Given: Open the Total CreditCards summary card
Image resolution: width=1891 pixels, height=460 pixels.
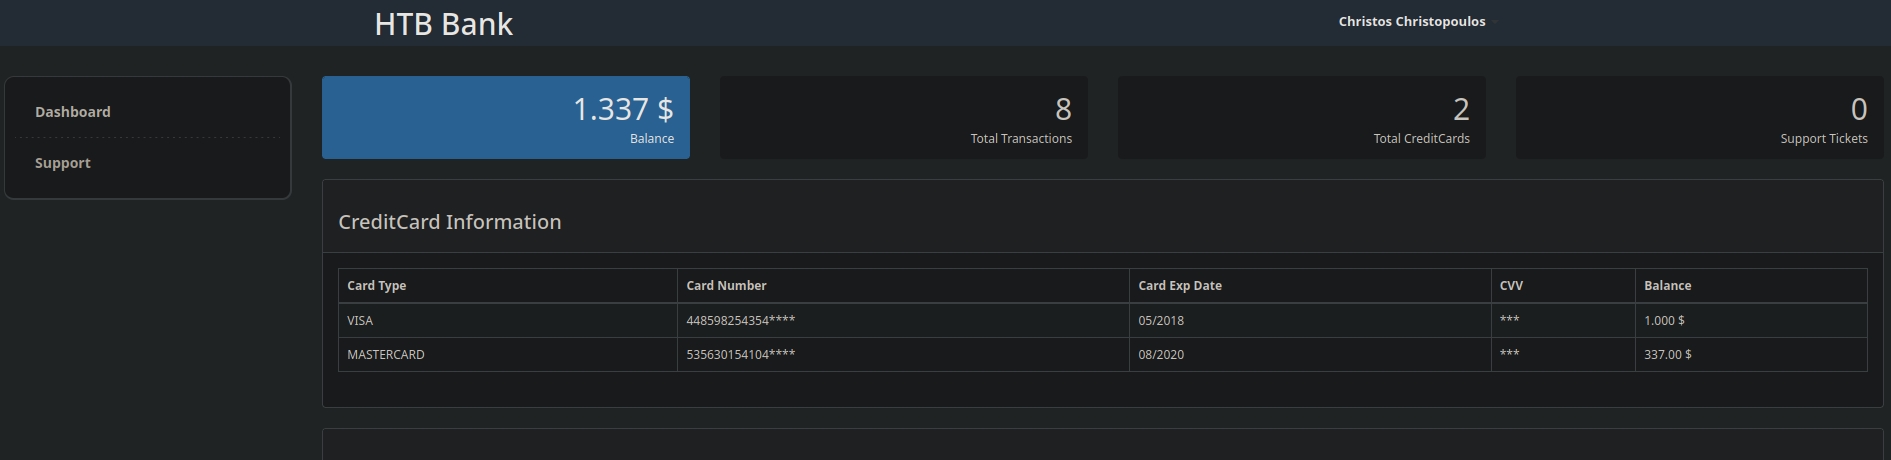Looking at the screenshot, I should (1301, 117).
